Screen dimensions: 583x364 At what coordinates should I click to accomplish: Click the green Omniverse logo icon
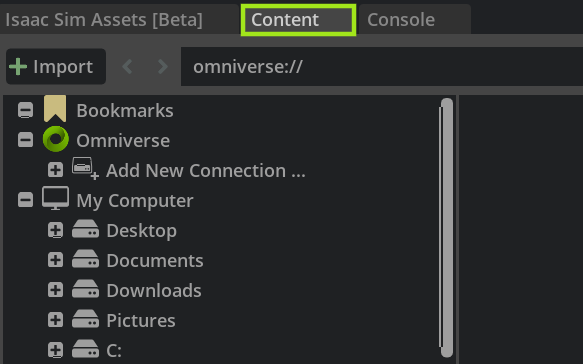tap(56, 139)
